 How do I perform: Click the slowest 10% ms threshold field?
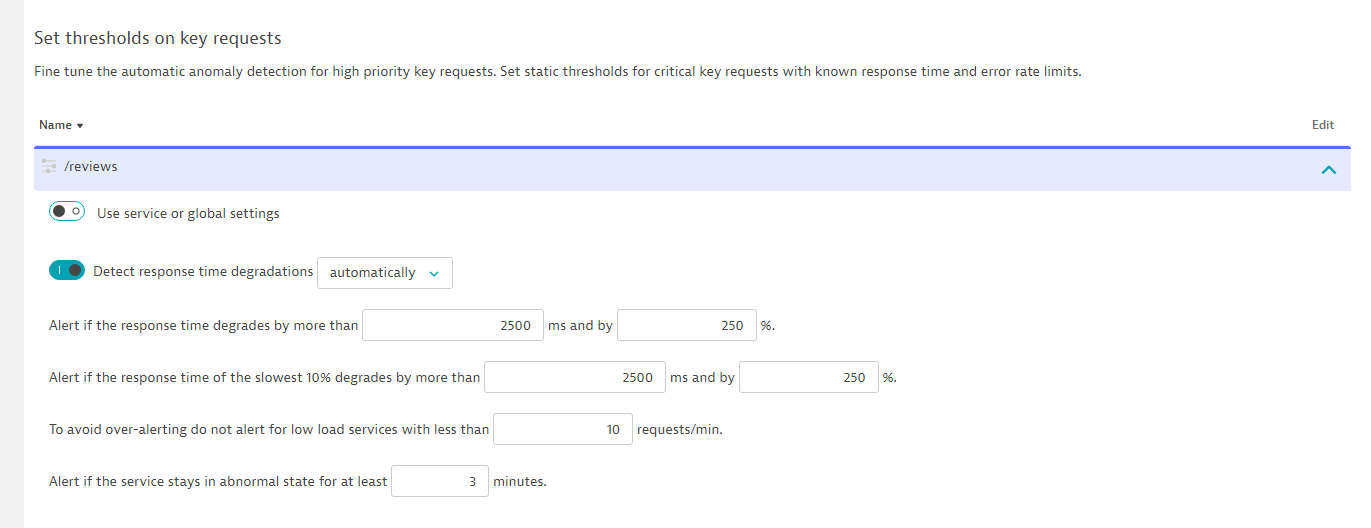click(x=574, y=377)
